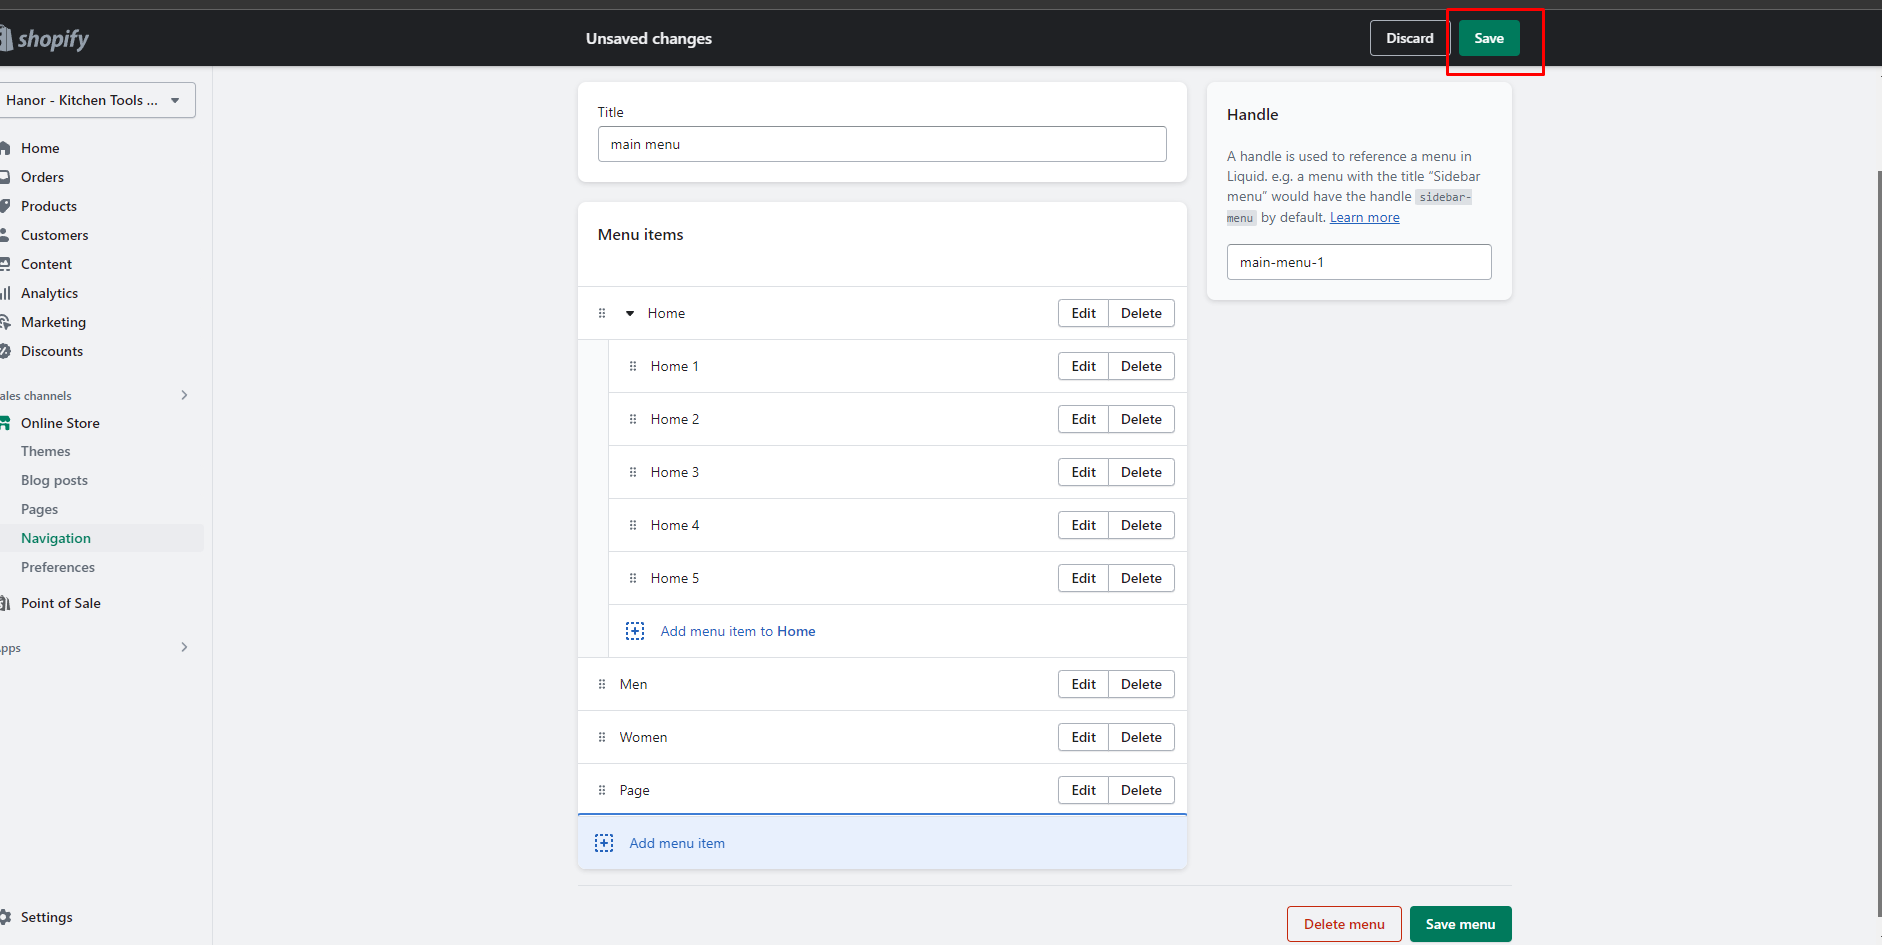Click the Analytics bar chart icon

click(x=5, y=293)
